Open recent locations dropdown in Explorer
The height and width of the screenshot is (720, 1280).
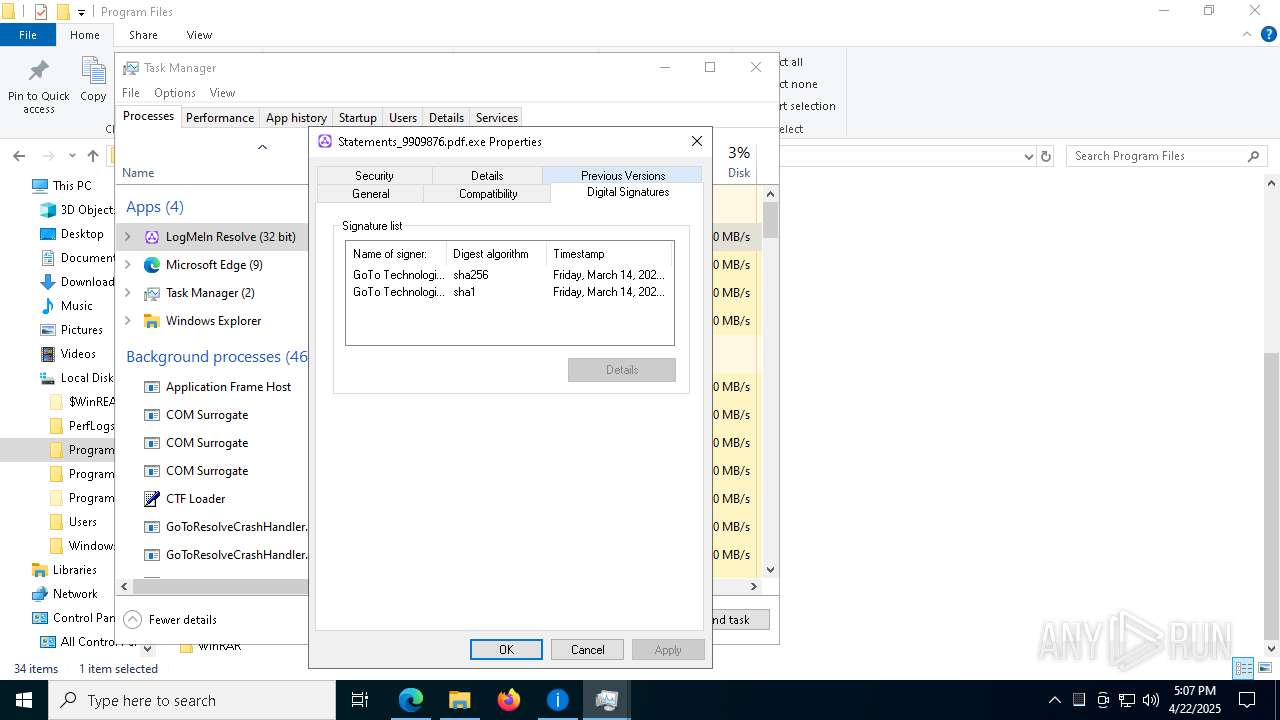coord(72,156)
